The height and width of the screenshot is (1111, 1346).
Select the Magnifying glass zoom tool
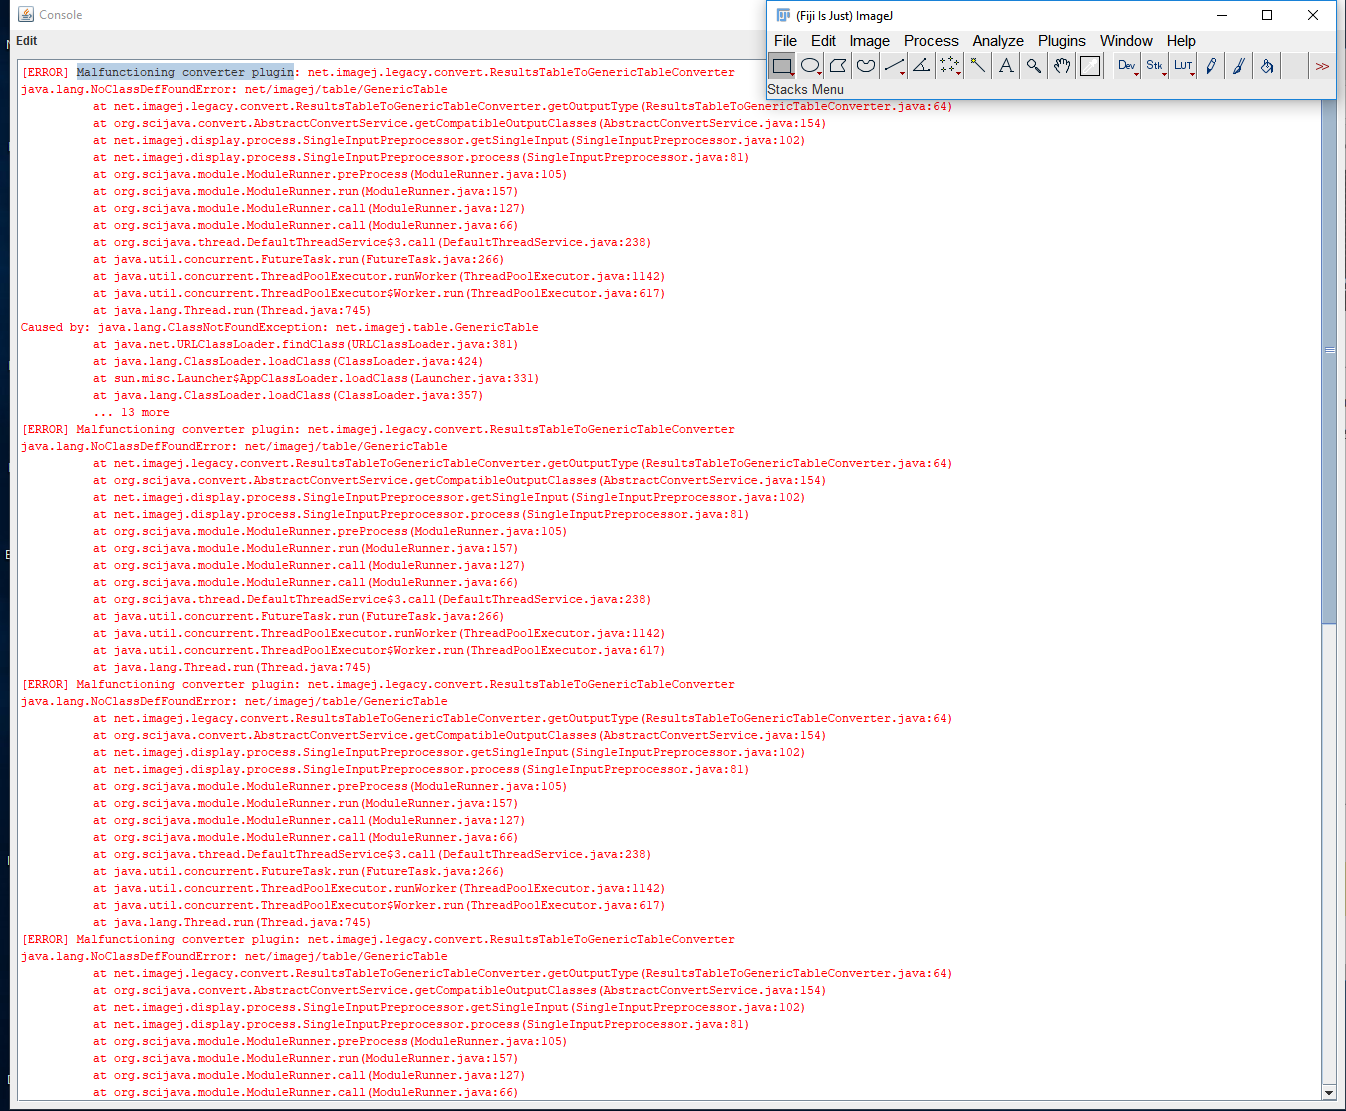[x=1033, y=65]
